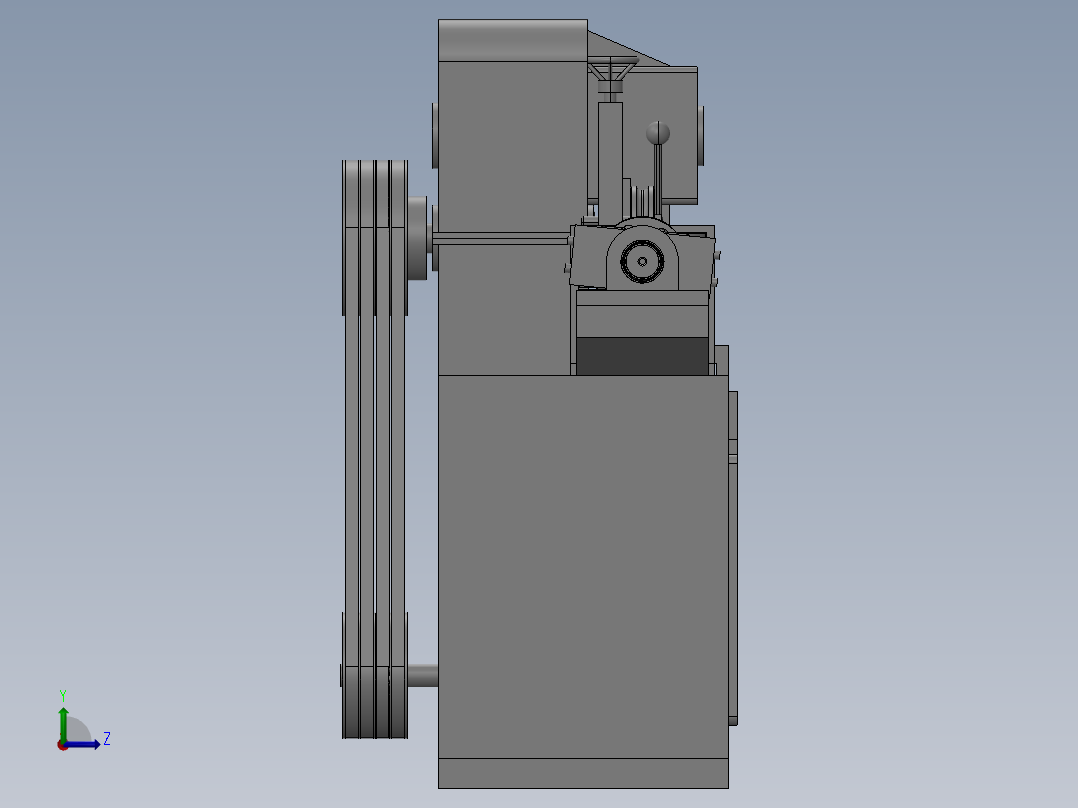Click the hub beside the upper pulley
Viewport: 1078px width, 808px height.
pyautogui.click(x=417, y=238)
